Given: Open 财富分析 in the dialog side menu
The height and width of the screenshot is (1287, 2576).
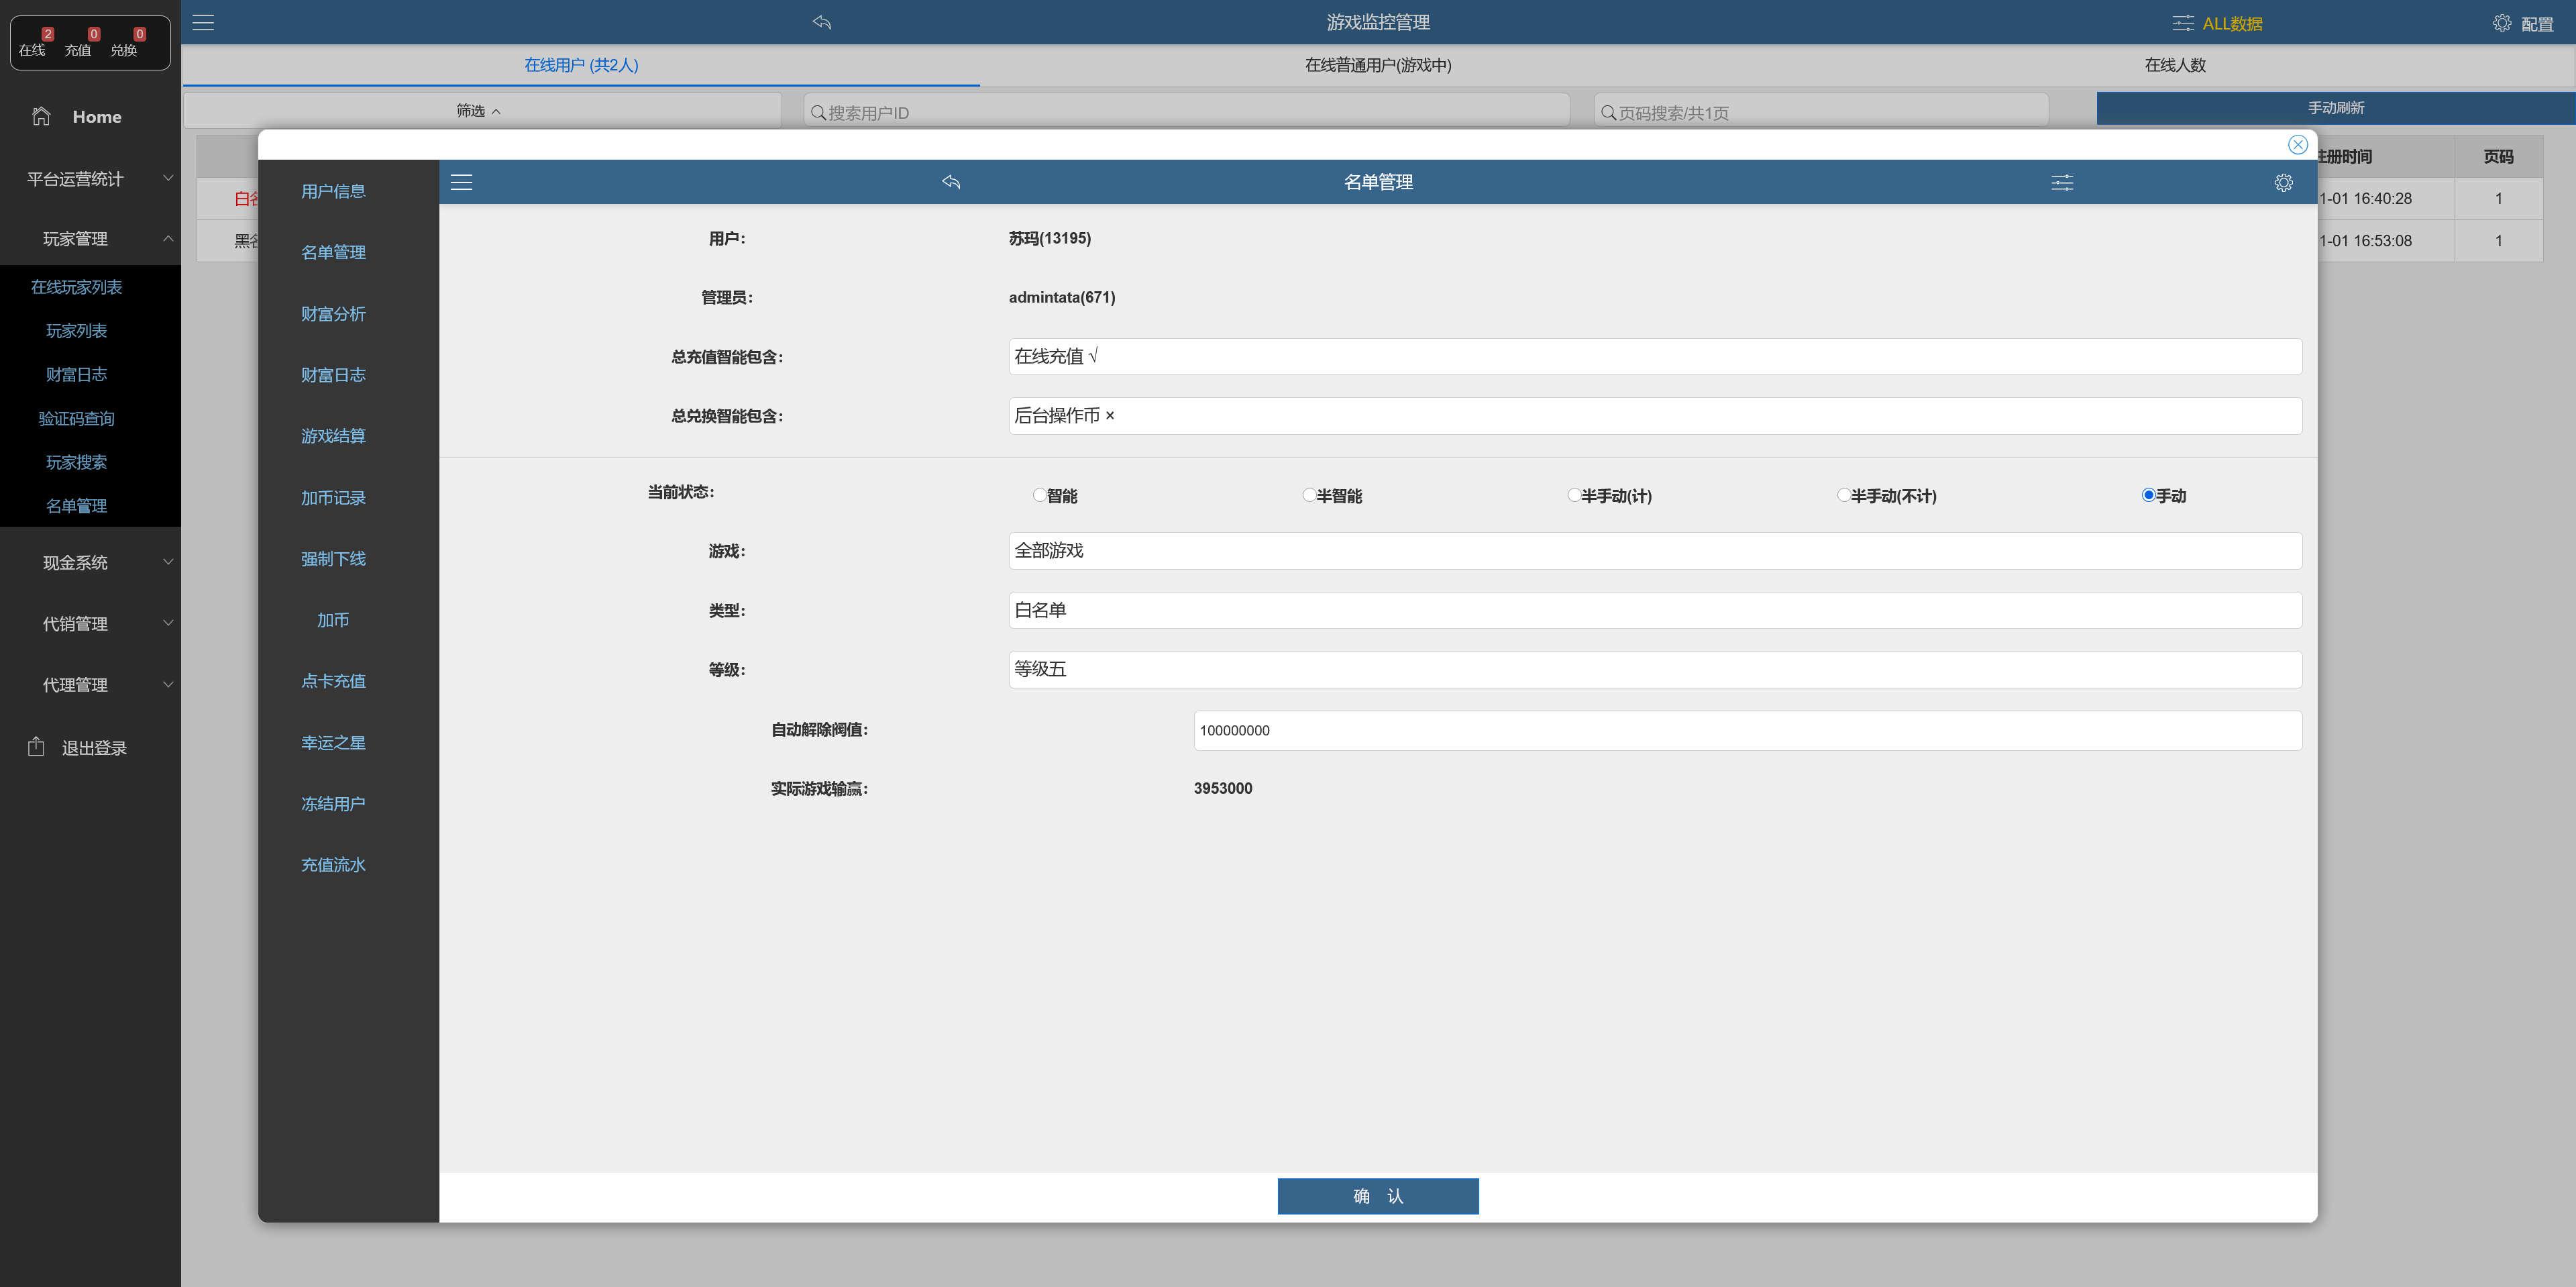Looking at the screenshot, I should (333, 314).
